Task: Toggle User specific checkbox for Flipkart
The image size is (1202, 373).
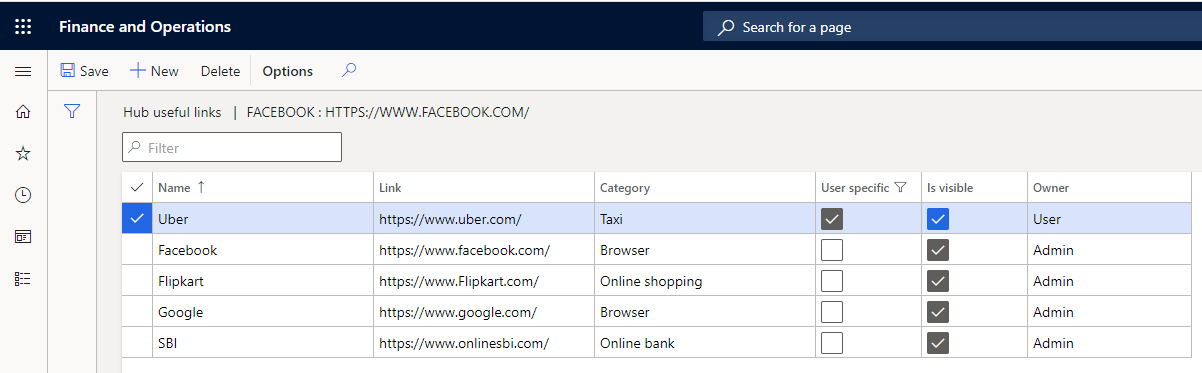Action: 832,281
